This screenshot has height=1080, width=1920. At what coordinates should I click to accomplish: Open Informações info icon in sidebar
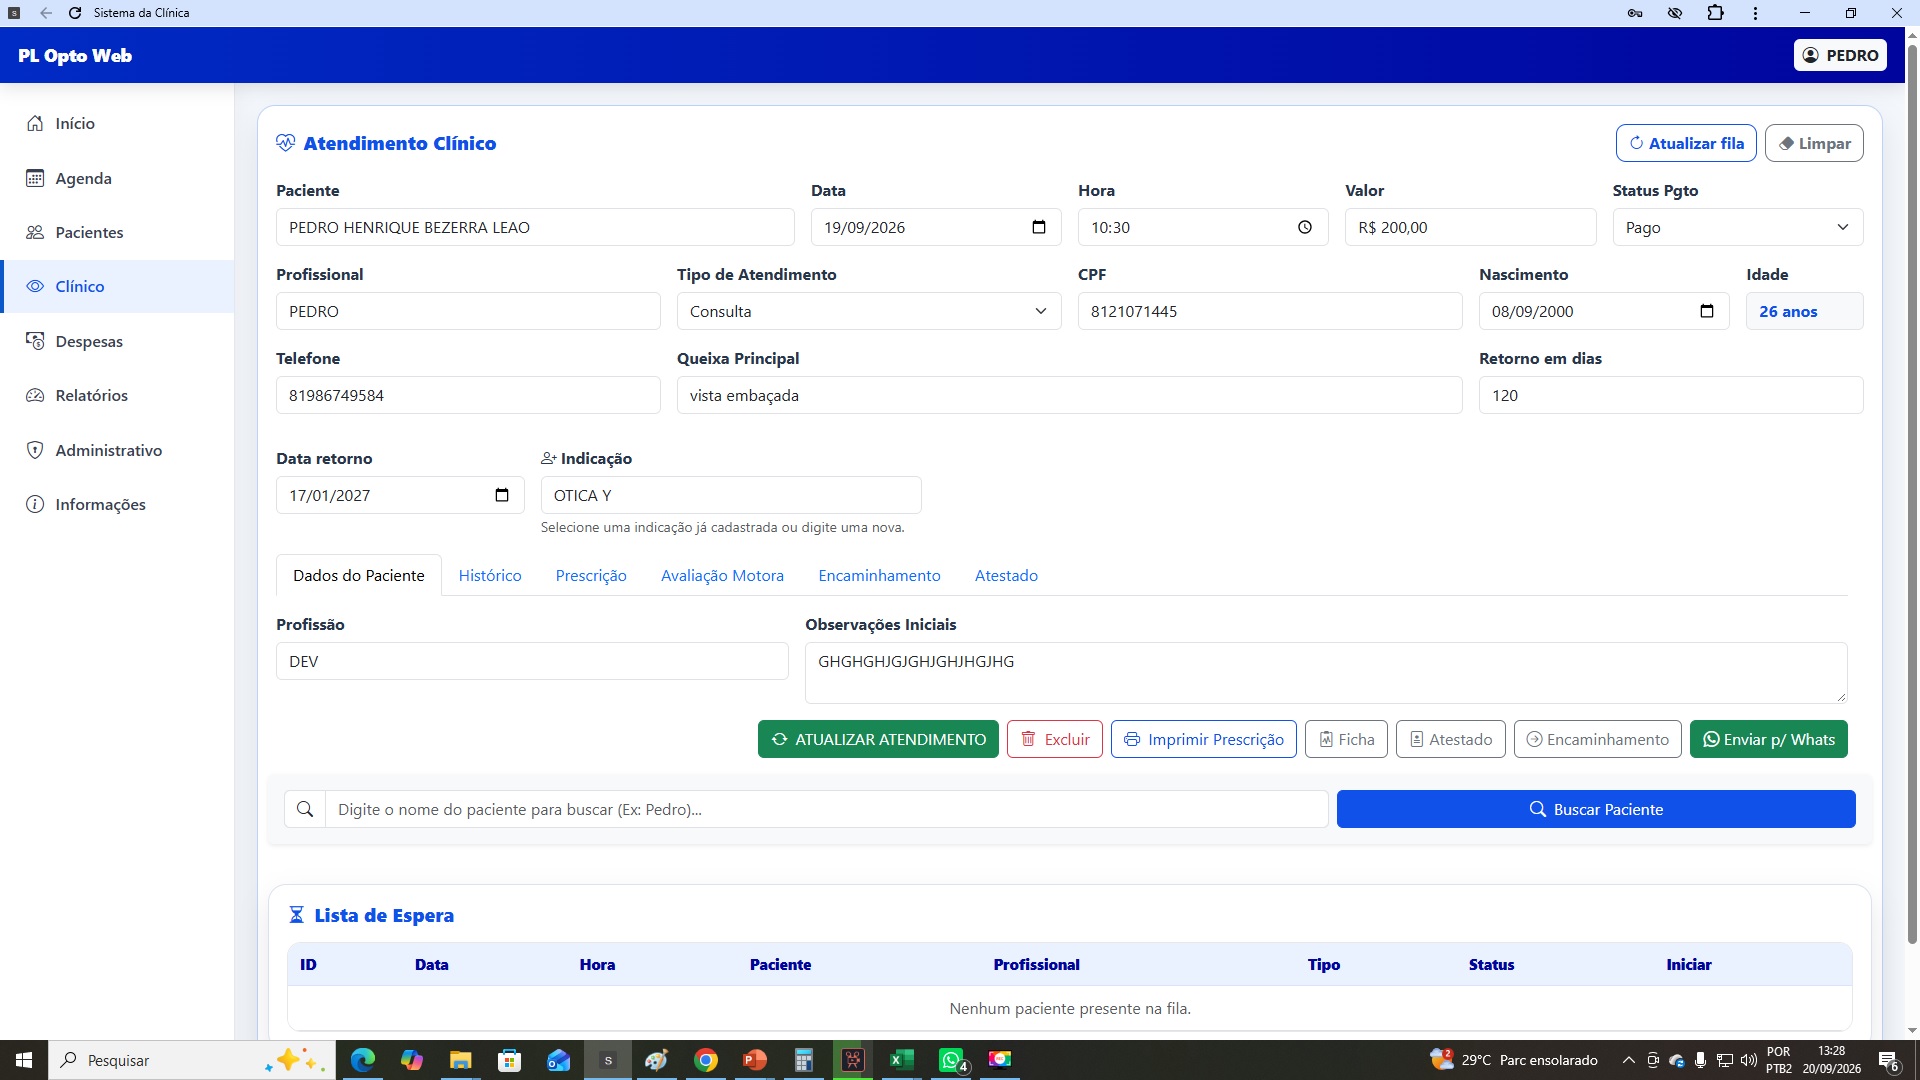[x=35, y=504]
